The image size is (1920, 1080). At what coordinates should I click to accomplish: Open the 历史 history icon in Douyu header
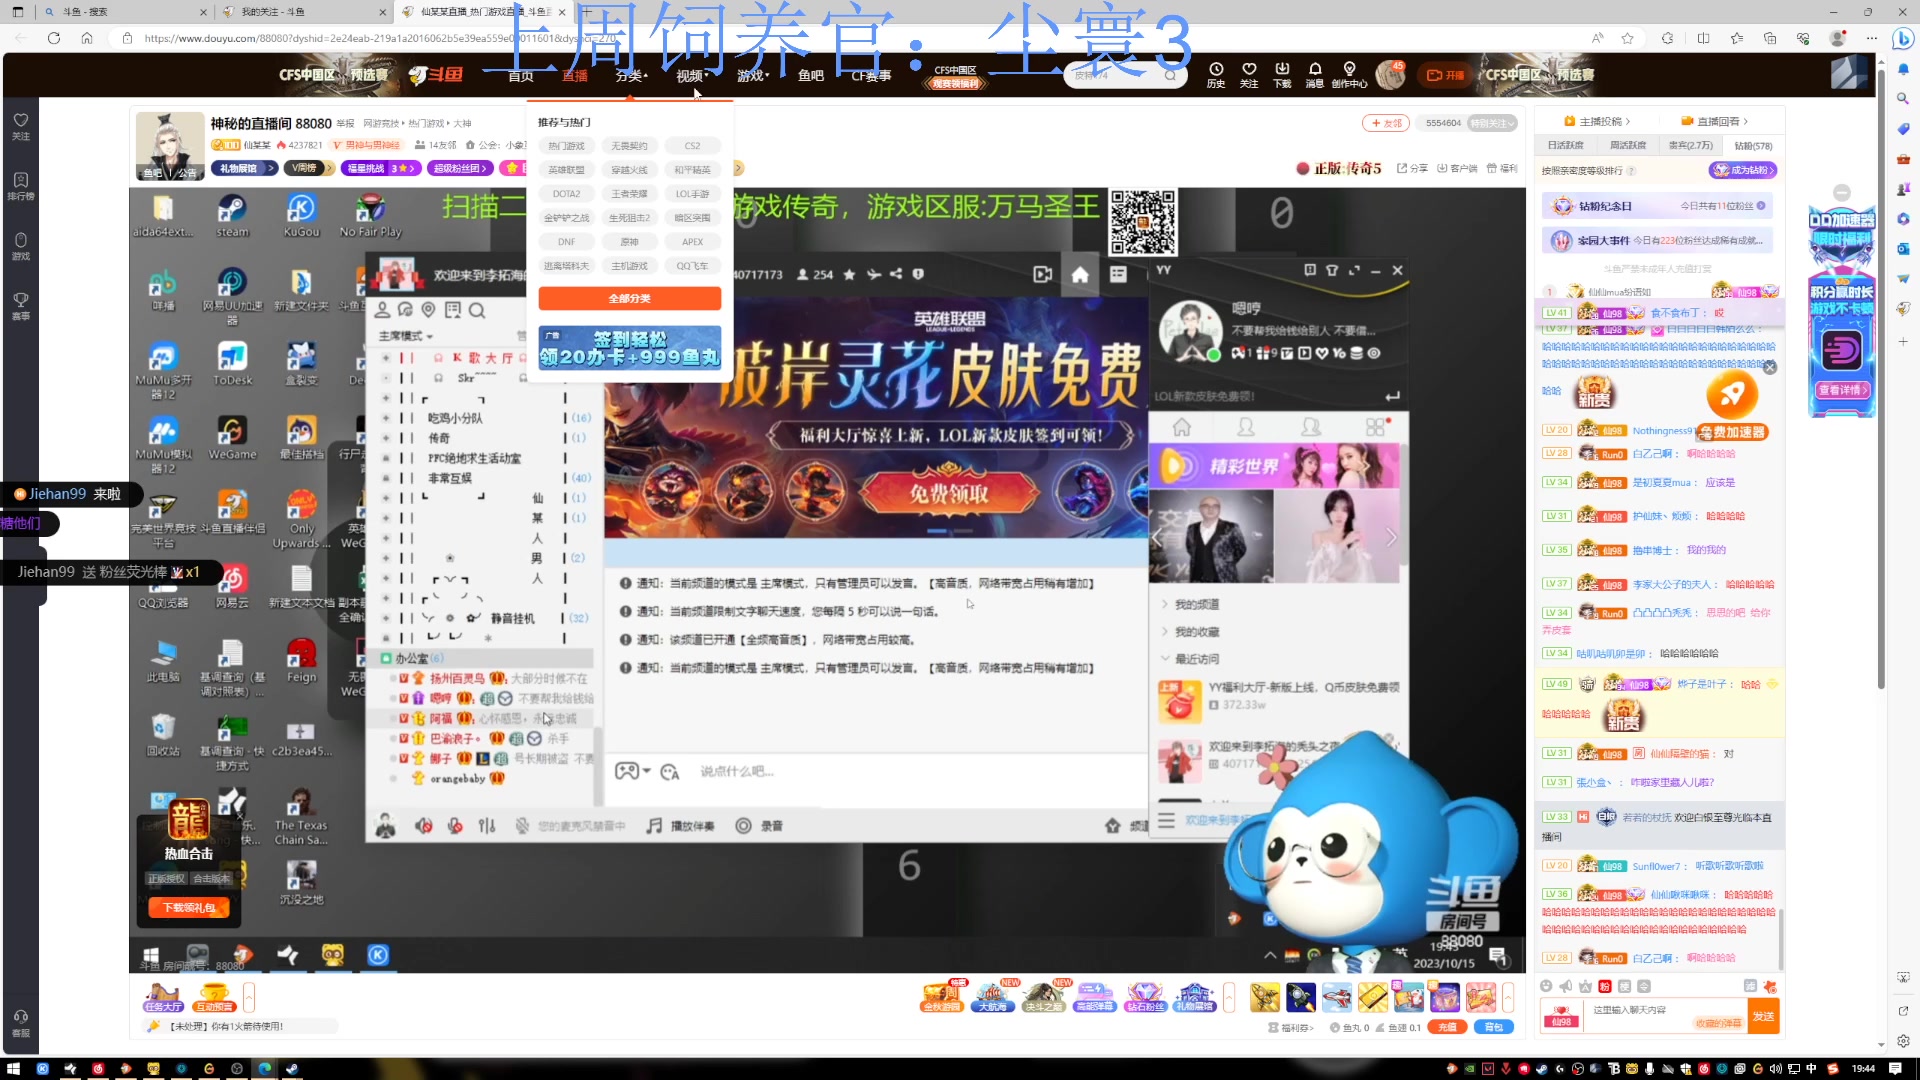coord(1215,74)
